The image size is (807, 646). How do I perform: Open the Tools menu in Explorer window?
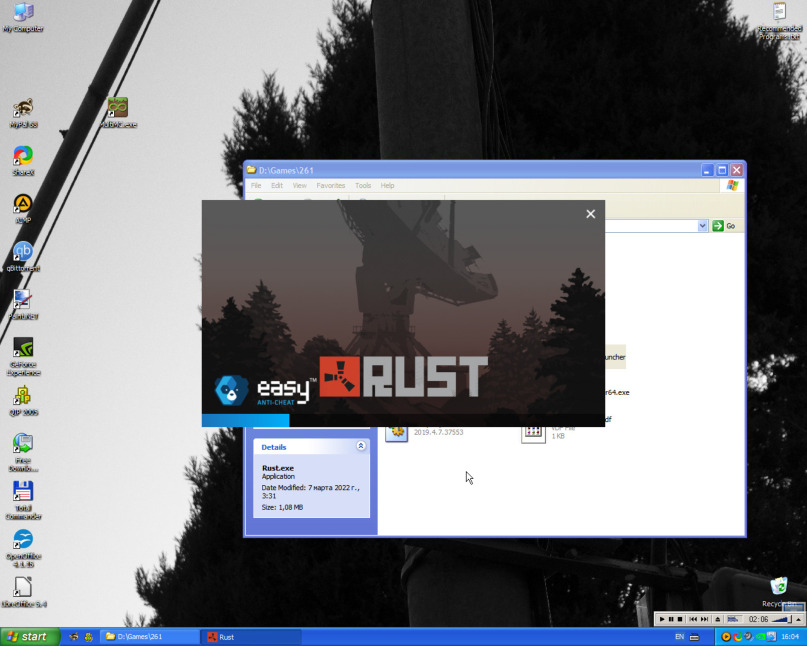click(x=363, y=185)
